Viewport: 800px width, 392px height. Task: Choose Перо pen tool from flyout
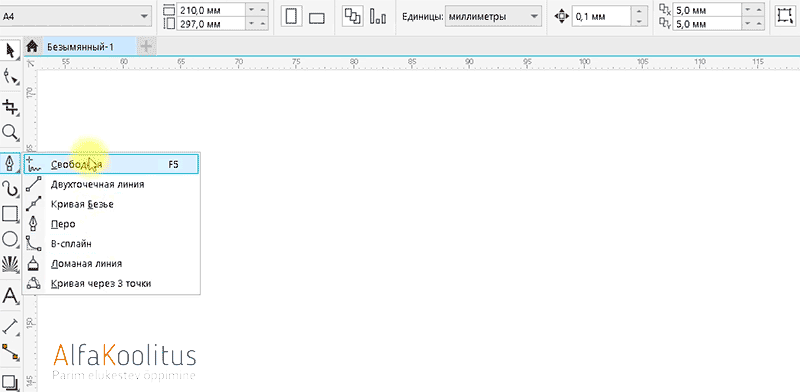pyautogui.click(x=111, y=224)
